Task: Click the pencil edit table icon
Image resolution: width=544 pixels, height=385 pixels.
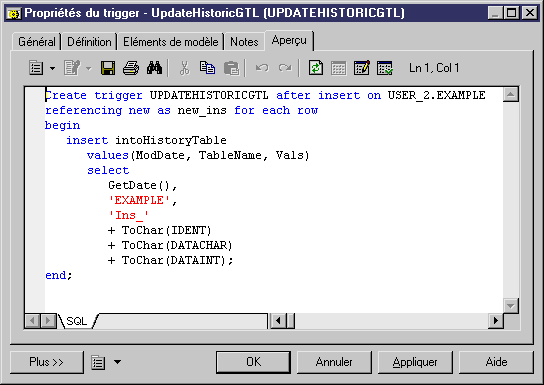Action: click(362, 68)
